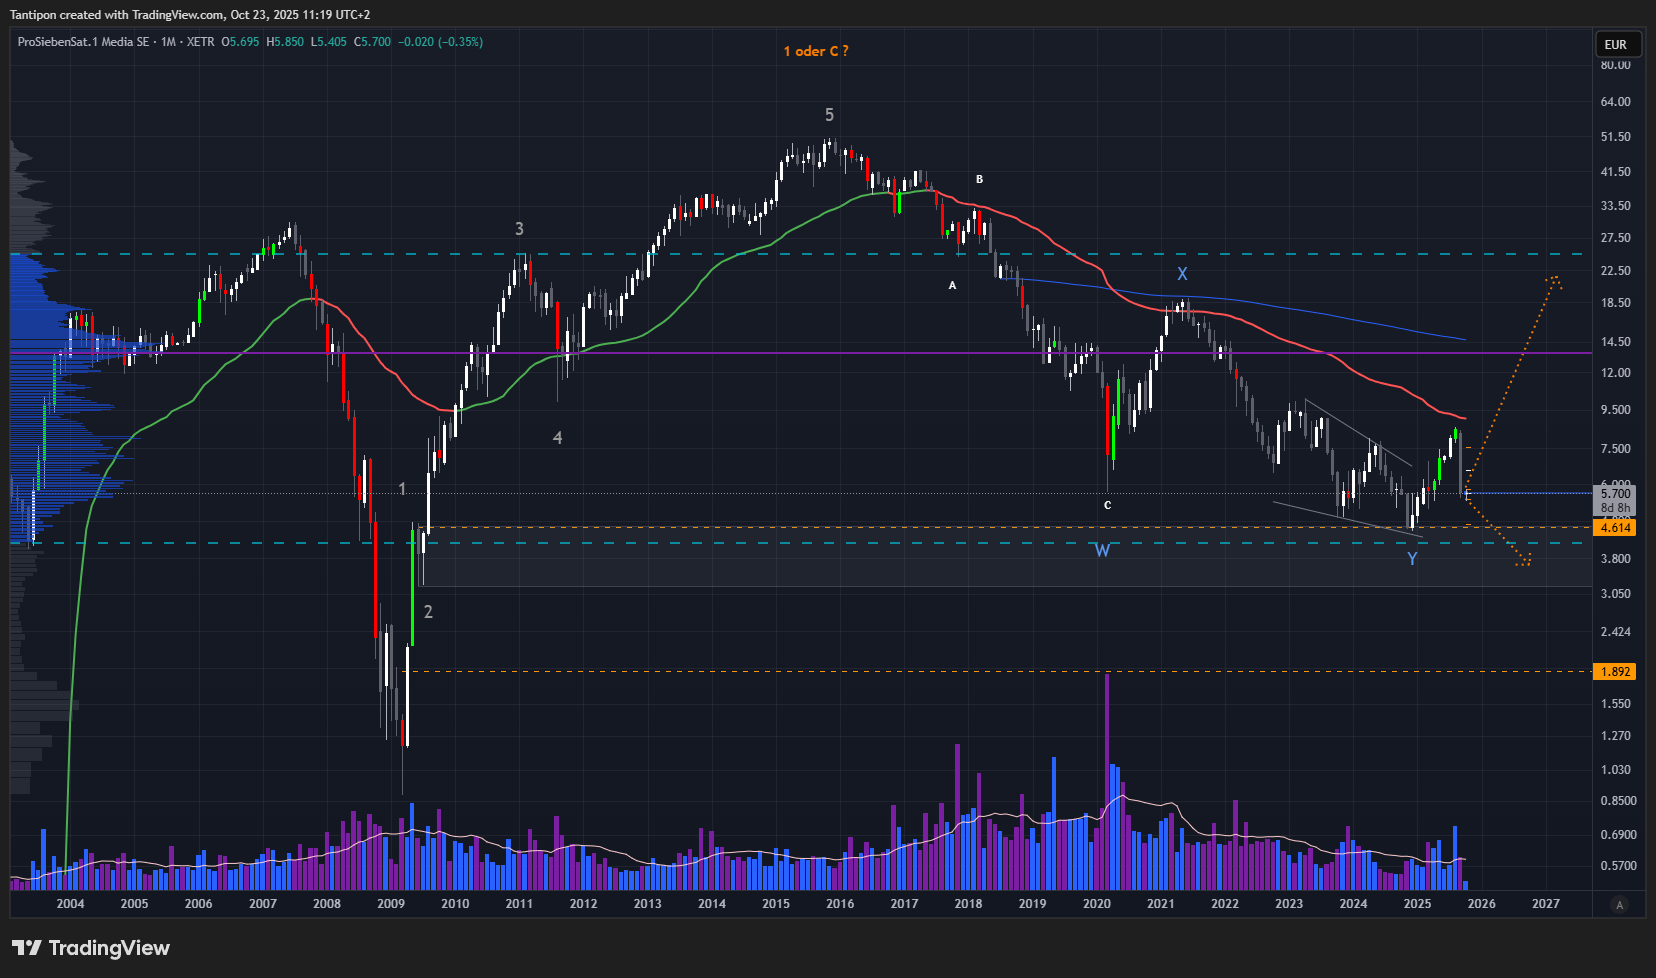Screen dimensions: 1656x978
Task: Select the '1 oder C ?' text annotation
Action: [x=816, y=51]
